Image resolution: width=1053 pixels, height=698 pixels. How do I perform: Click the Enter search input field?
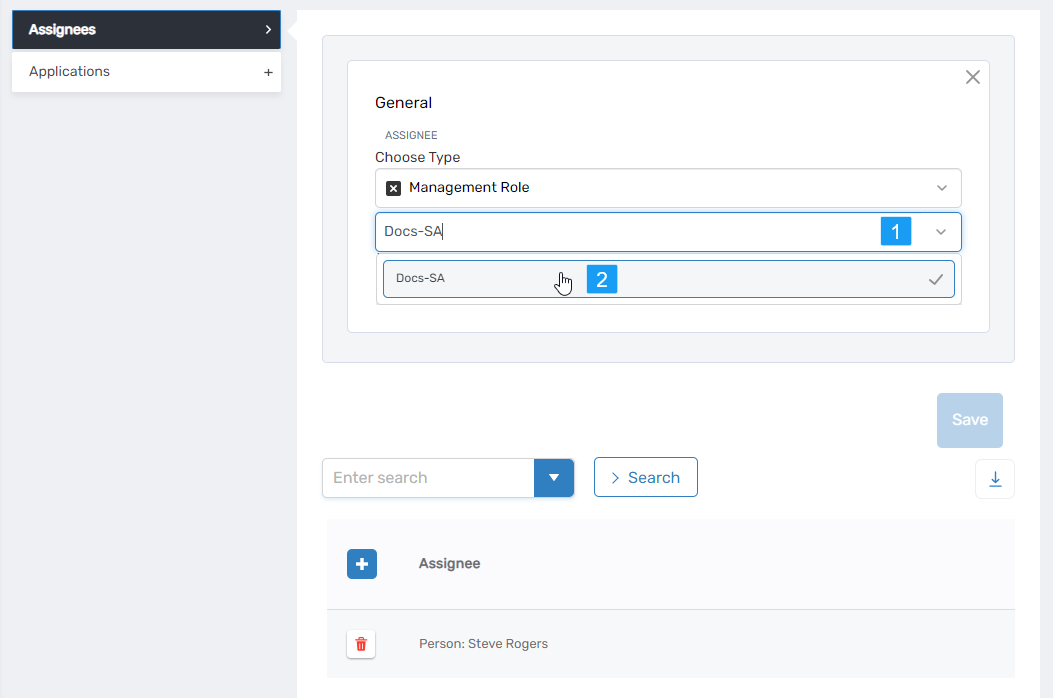(x=430, y=477)
